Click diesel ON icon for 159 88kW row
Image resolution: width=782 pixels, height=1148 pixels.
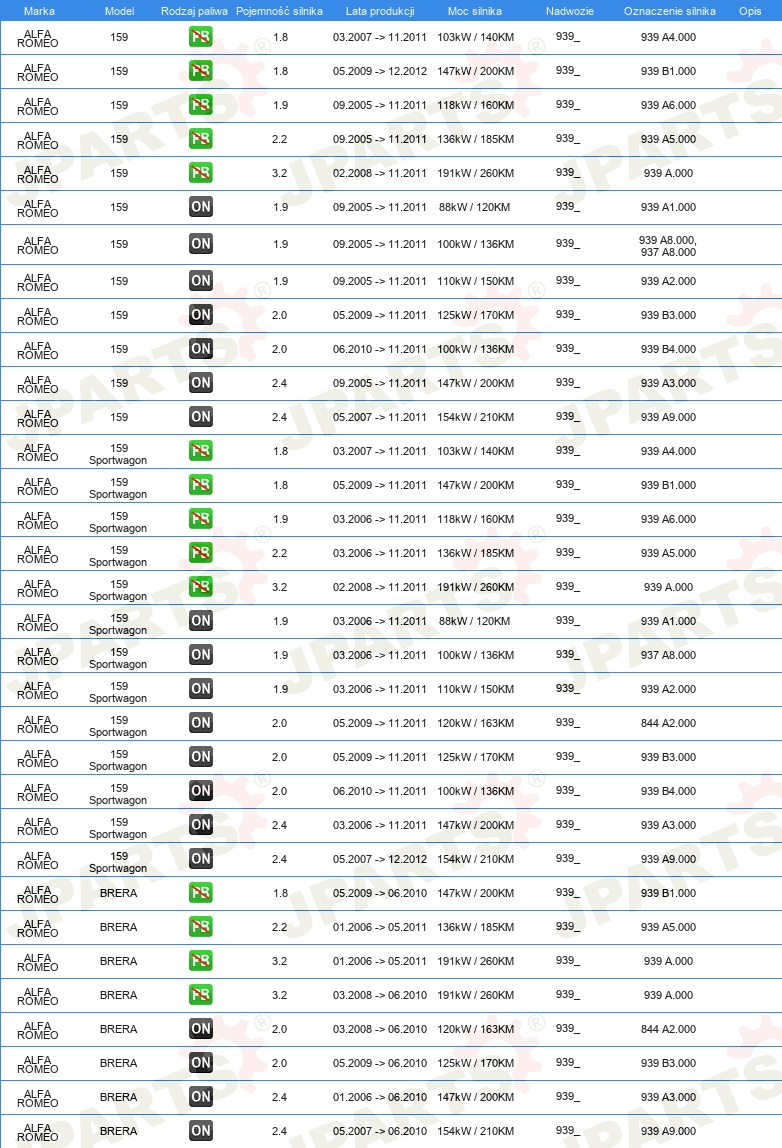pyautogui.click(x=201, y=207)
